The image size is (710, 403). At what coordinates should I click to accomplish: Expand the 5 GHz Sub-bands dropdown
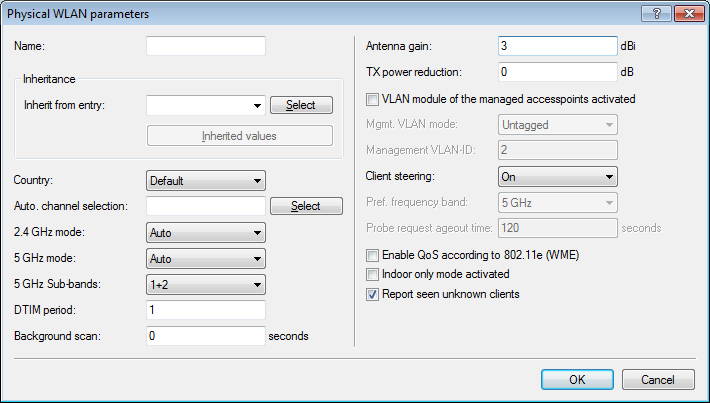205,284
